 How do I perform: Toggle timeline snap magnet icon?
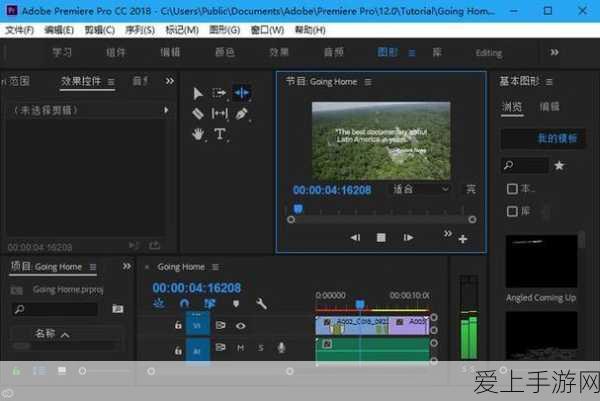[x=184, y=304]
